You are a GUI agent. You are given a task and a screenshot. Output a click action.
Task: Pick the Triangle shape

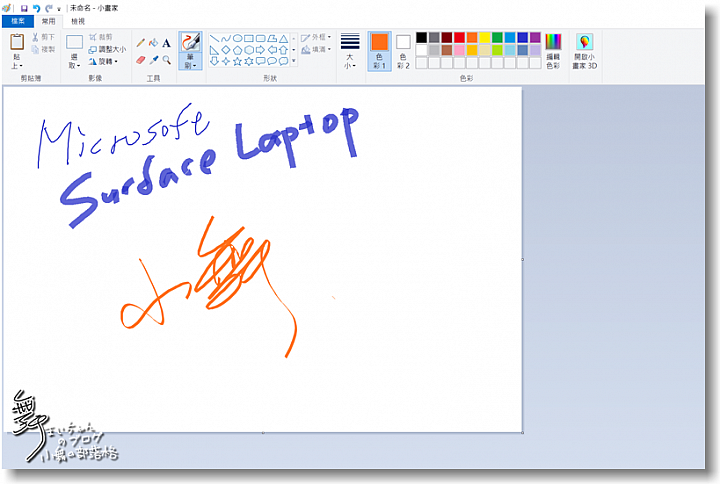point(283,39)
